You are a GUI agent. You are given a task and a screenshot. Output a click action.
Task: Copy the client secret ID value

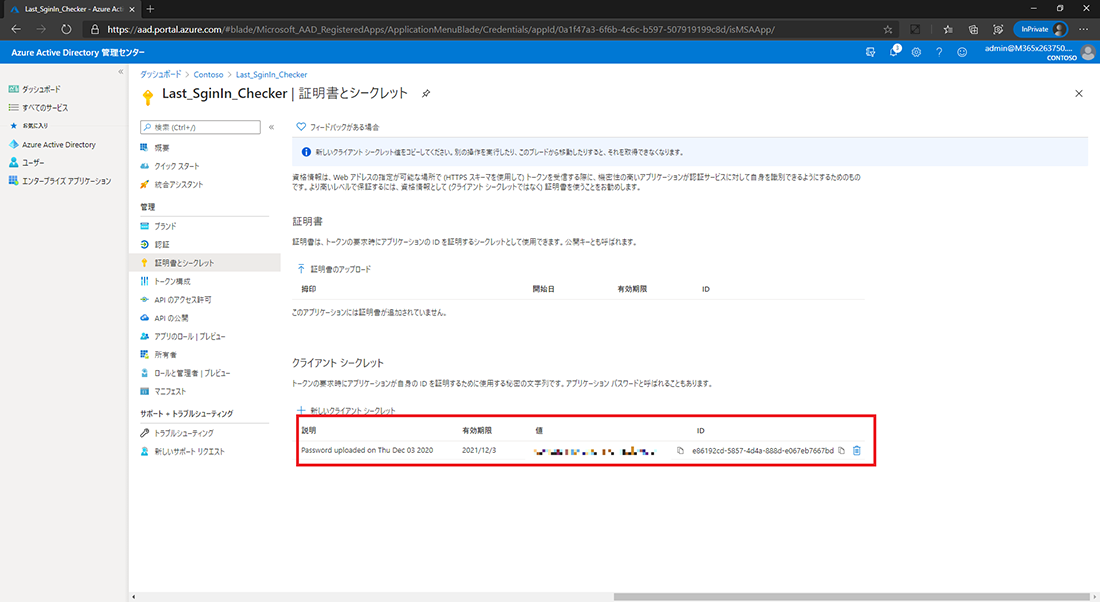coord(841,451)
